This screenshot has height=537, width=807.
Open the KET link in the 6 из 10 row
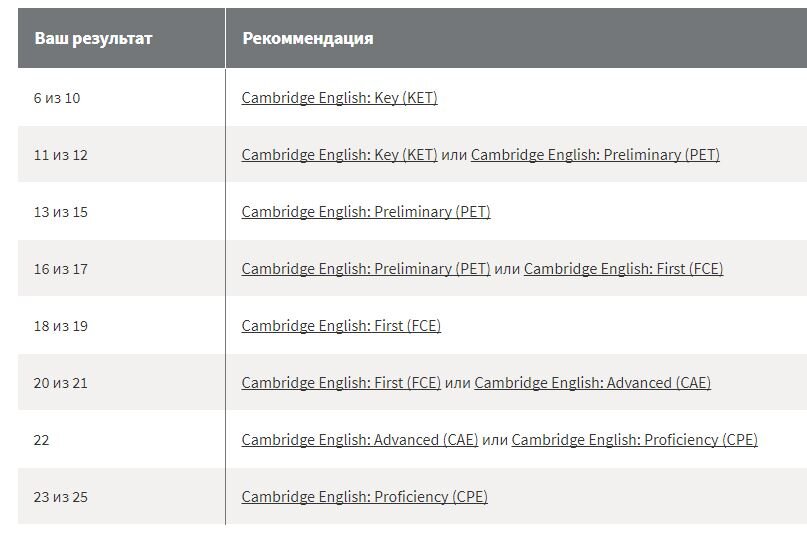pos(339,98)
